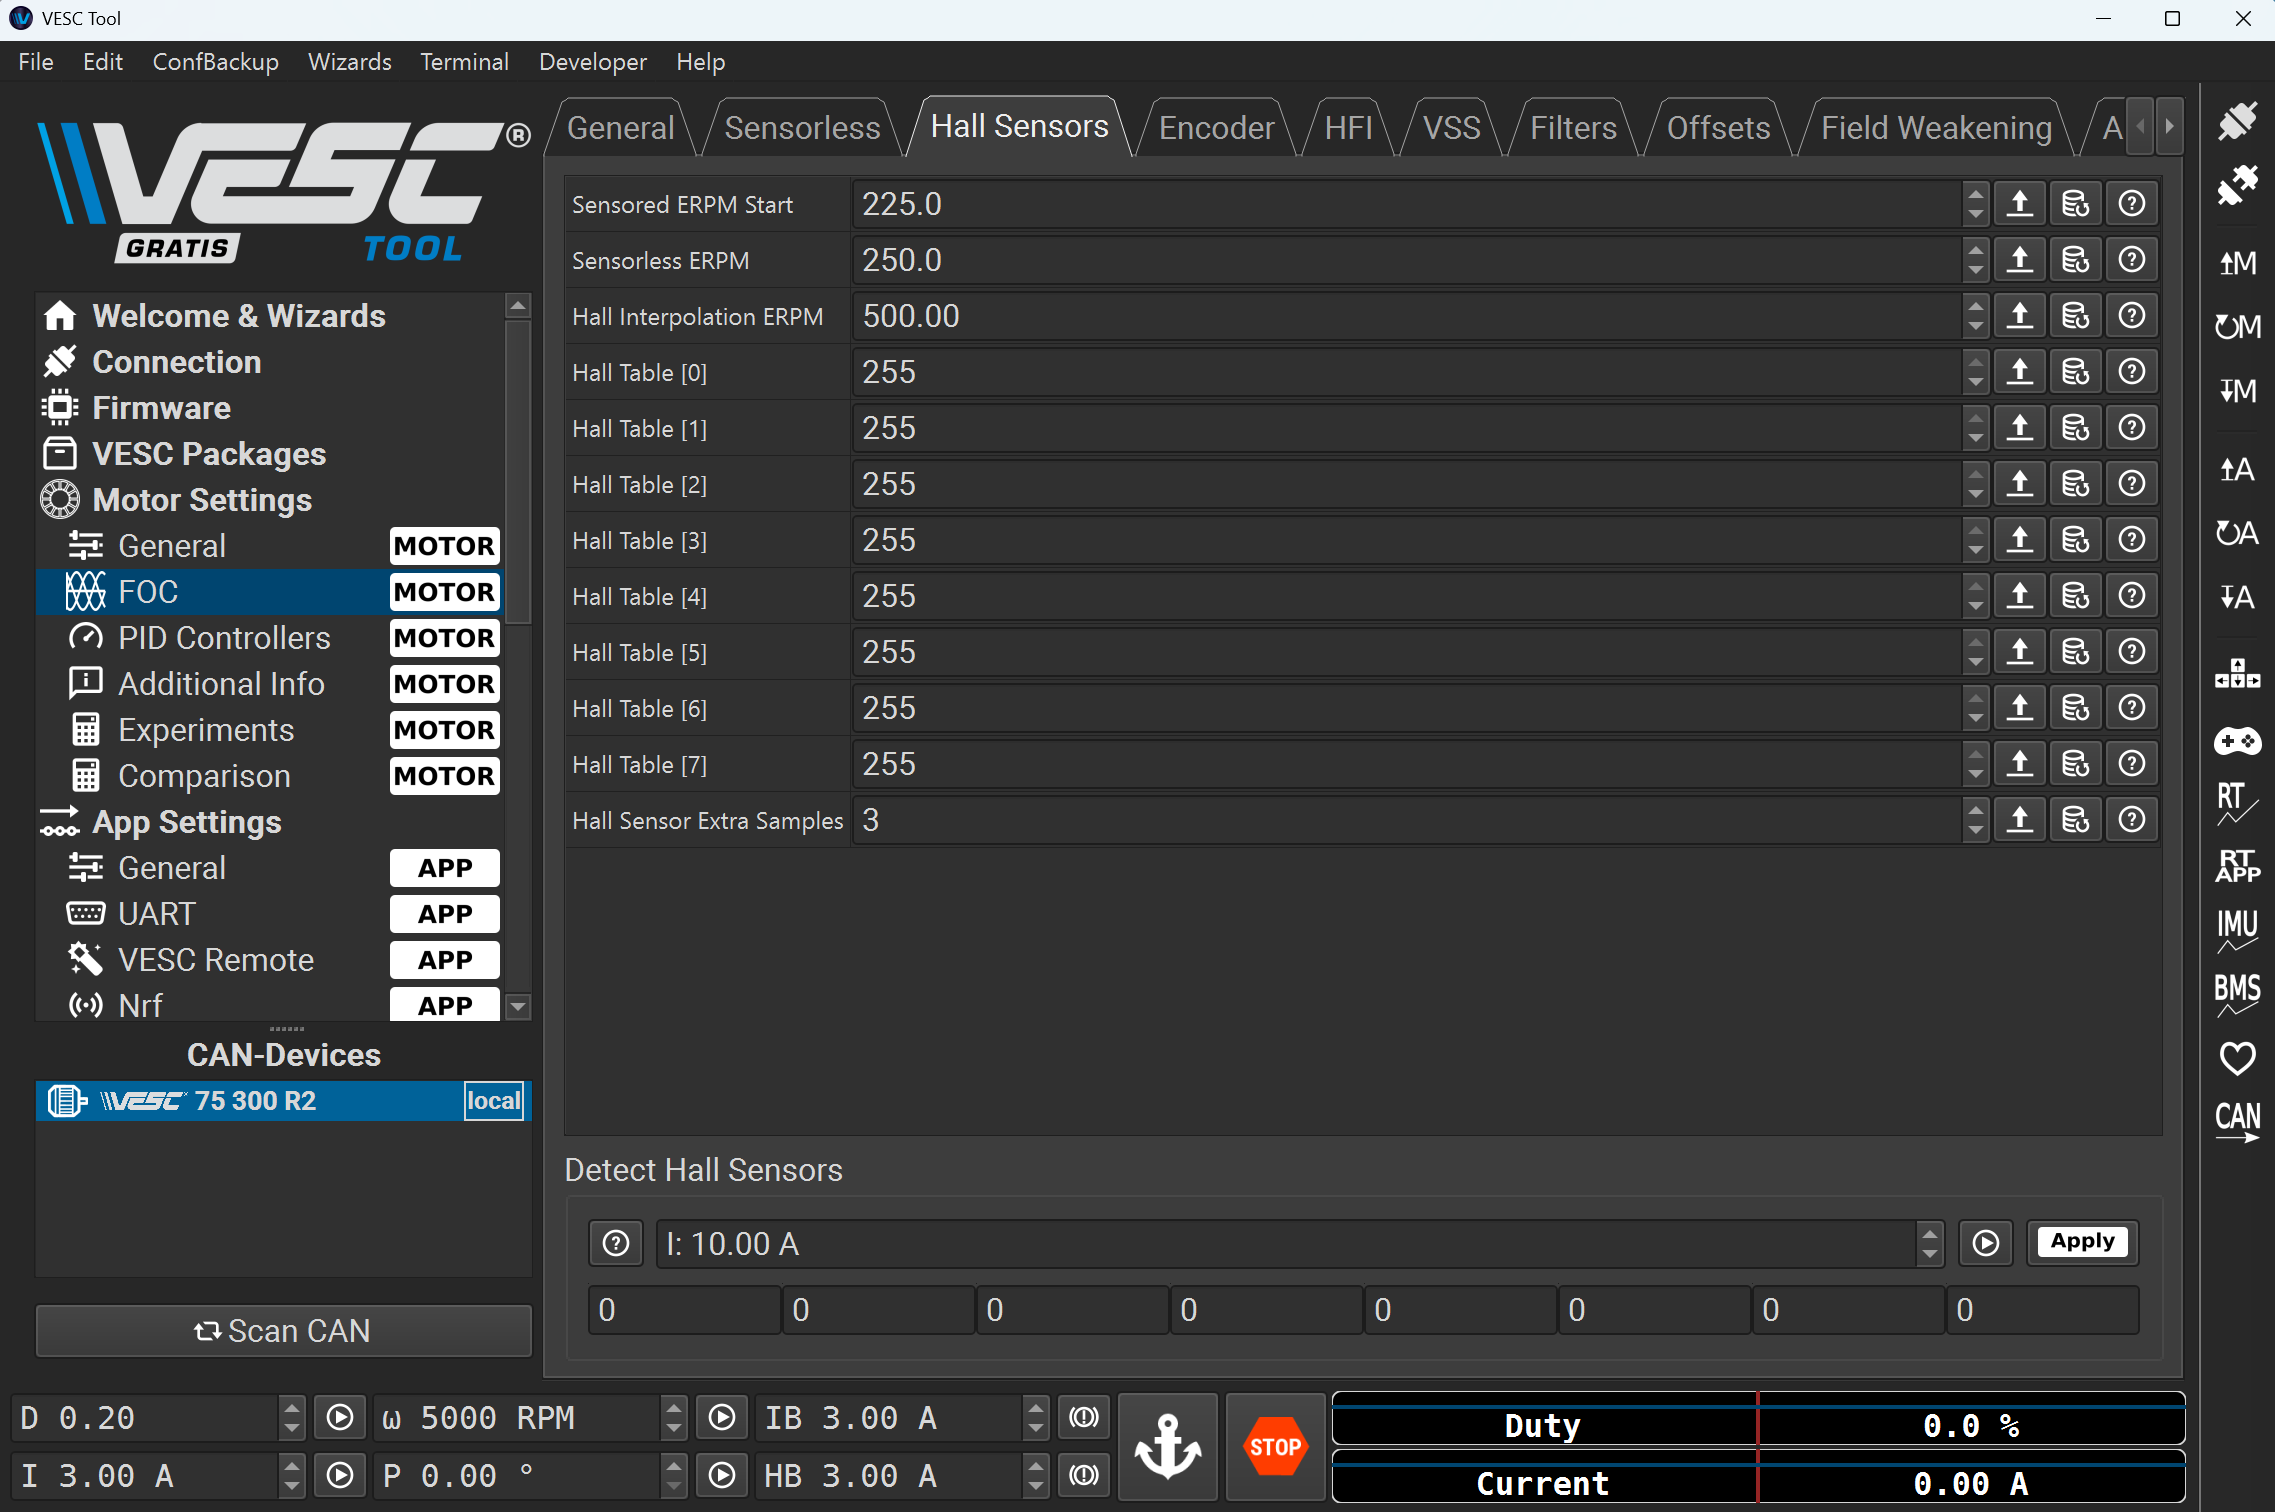Open the ConfBackup menu
The width and height of the screenshot is (2275, 1512).
(x=215, y=62)
